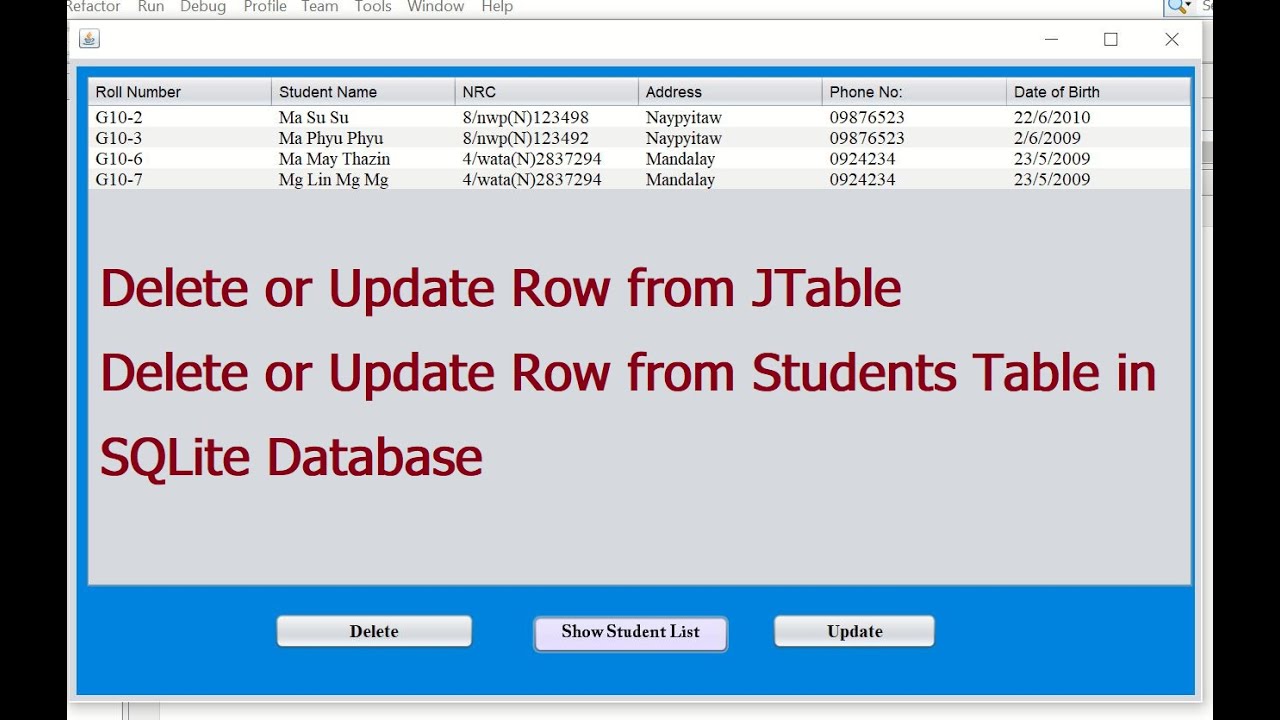
Task: Click the Address column header
Action: [730, 92]
